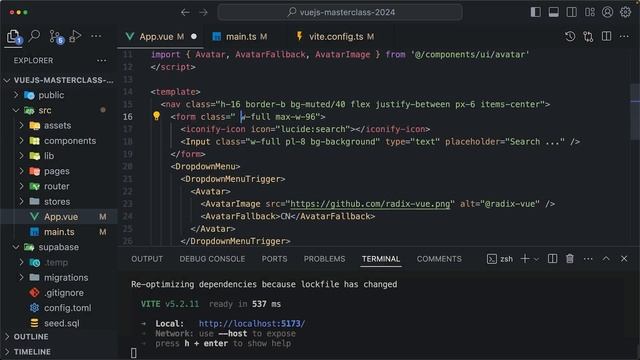Kill terminal with trash icon
This screenshot has width=640, height=360.
(570, 259)
